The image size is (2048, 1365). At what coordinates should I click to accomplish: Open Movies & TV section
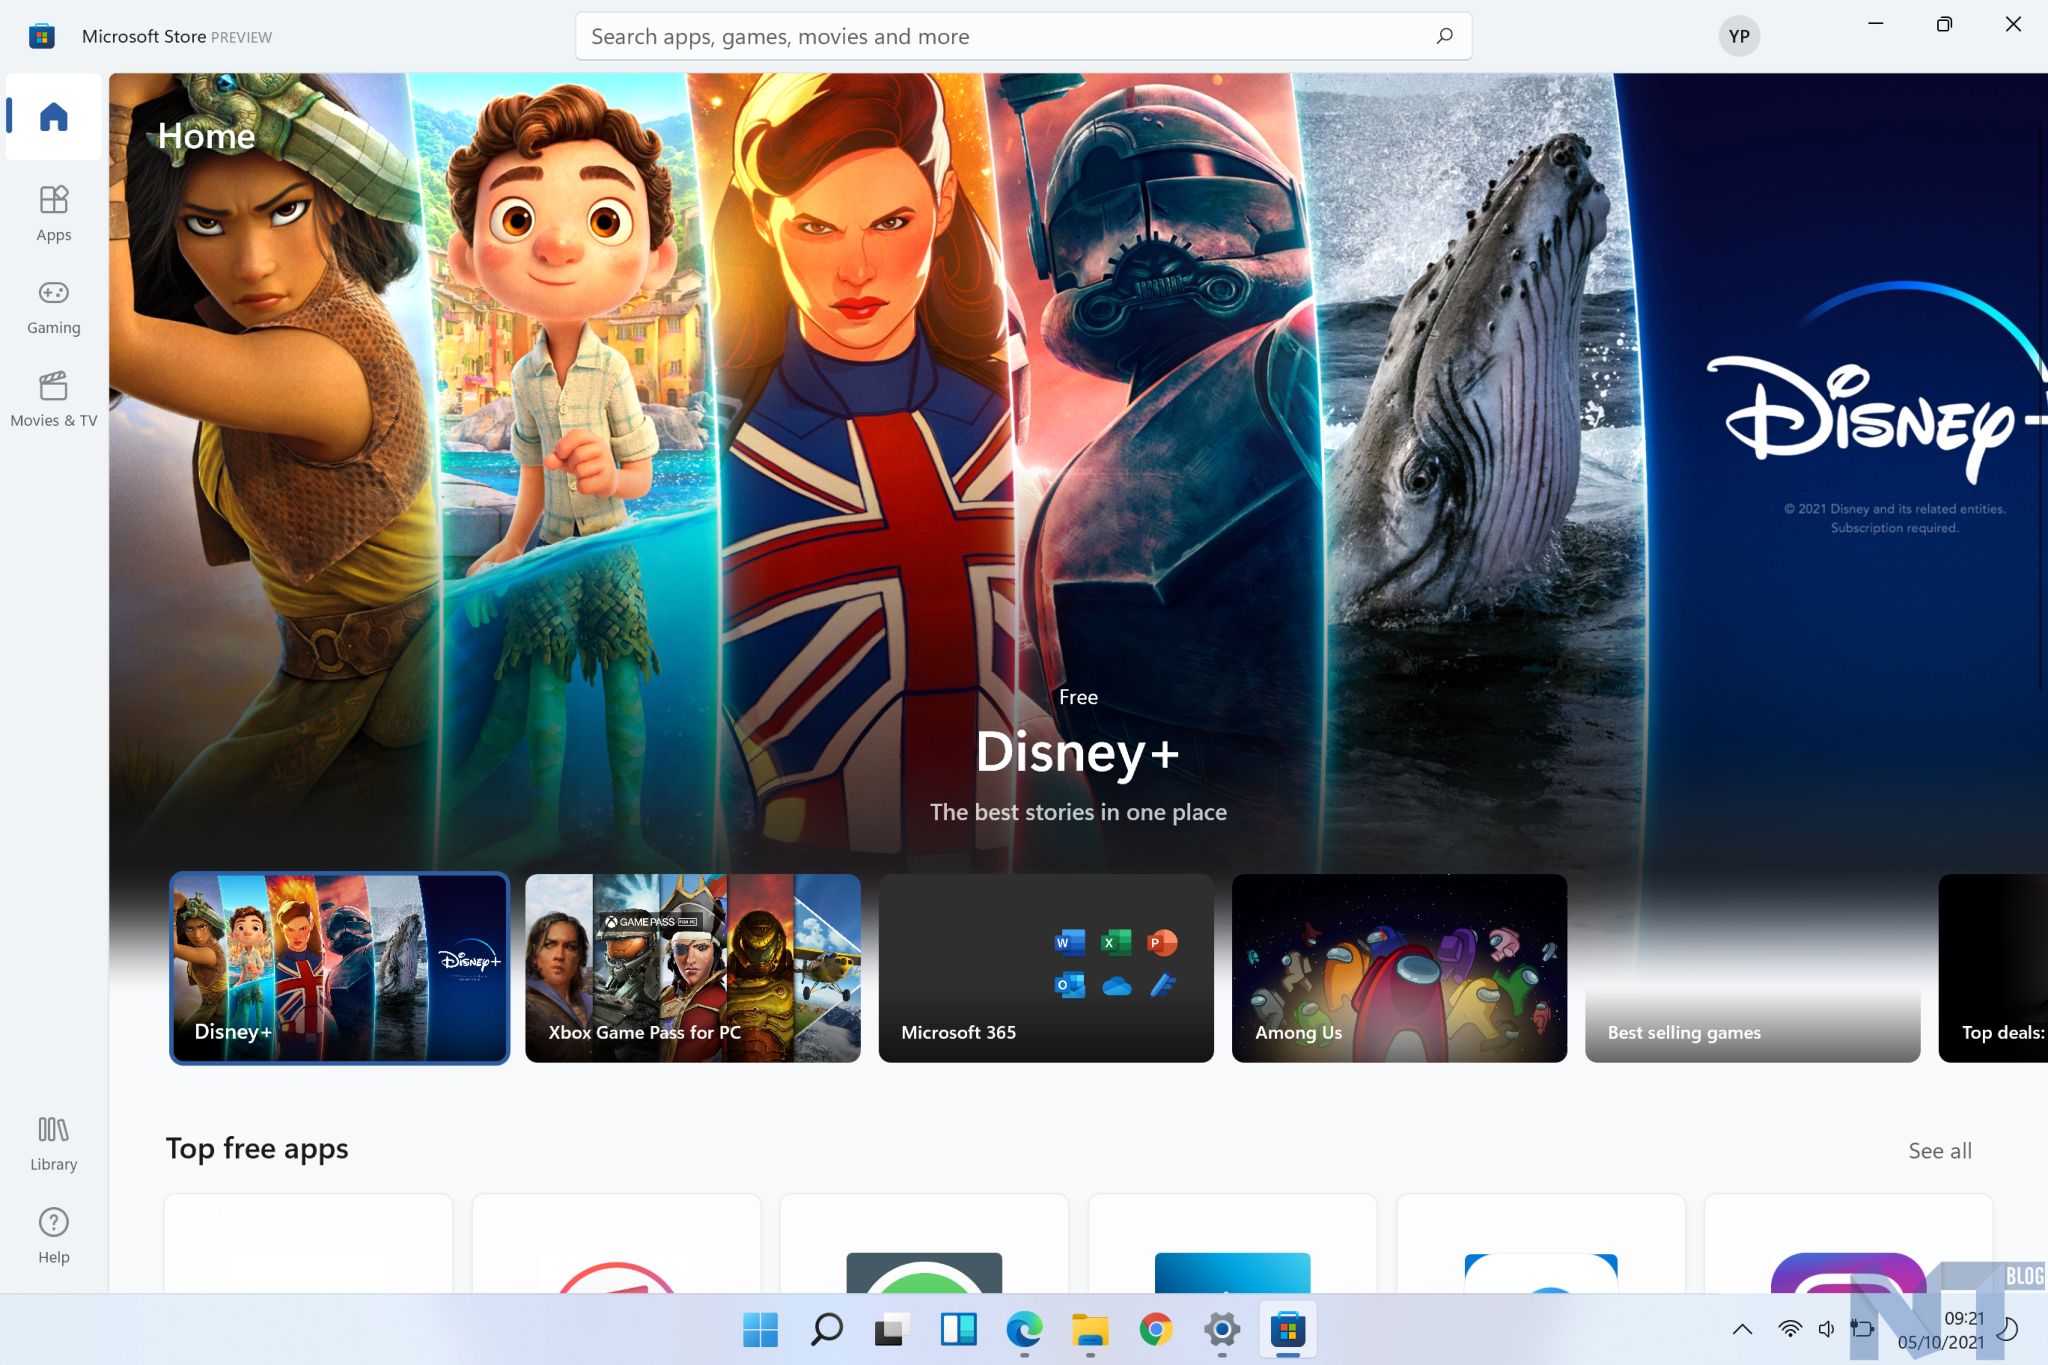point(53,398)
